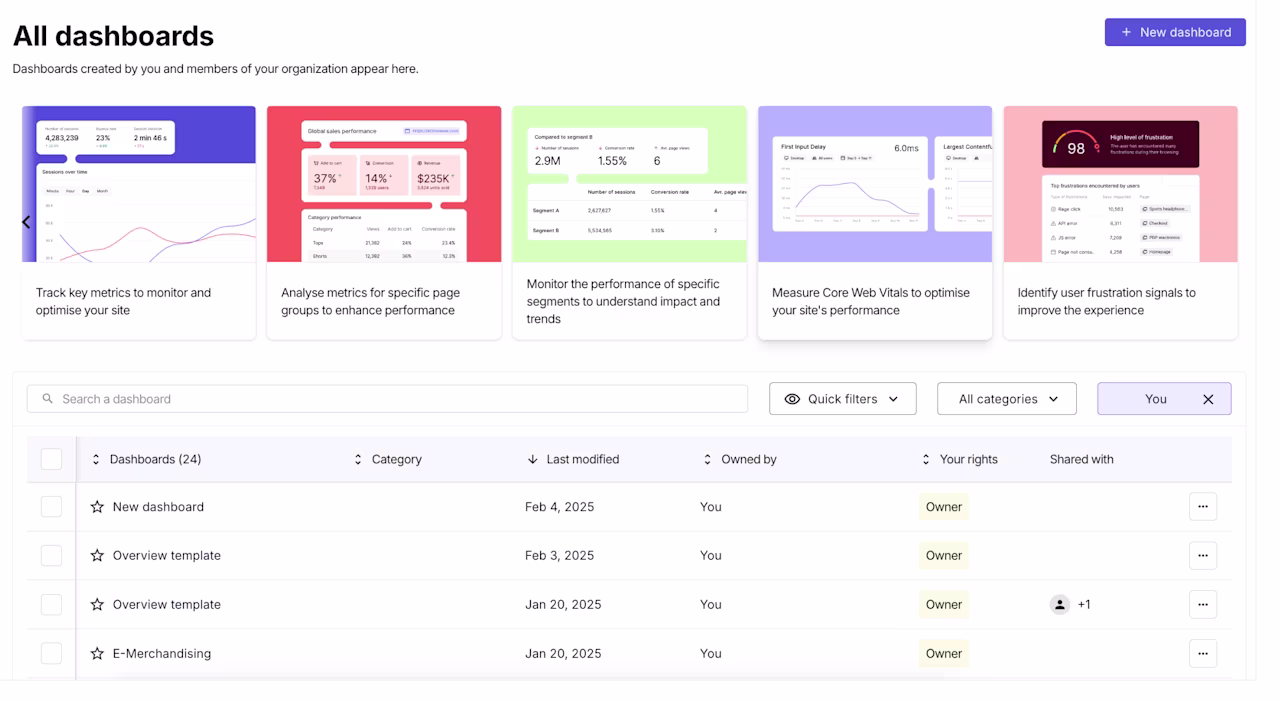The image size is (1280, 702).
Task: Open more options for Feb 3 Overview template
Action: (x=1202, y=556)
